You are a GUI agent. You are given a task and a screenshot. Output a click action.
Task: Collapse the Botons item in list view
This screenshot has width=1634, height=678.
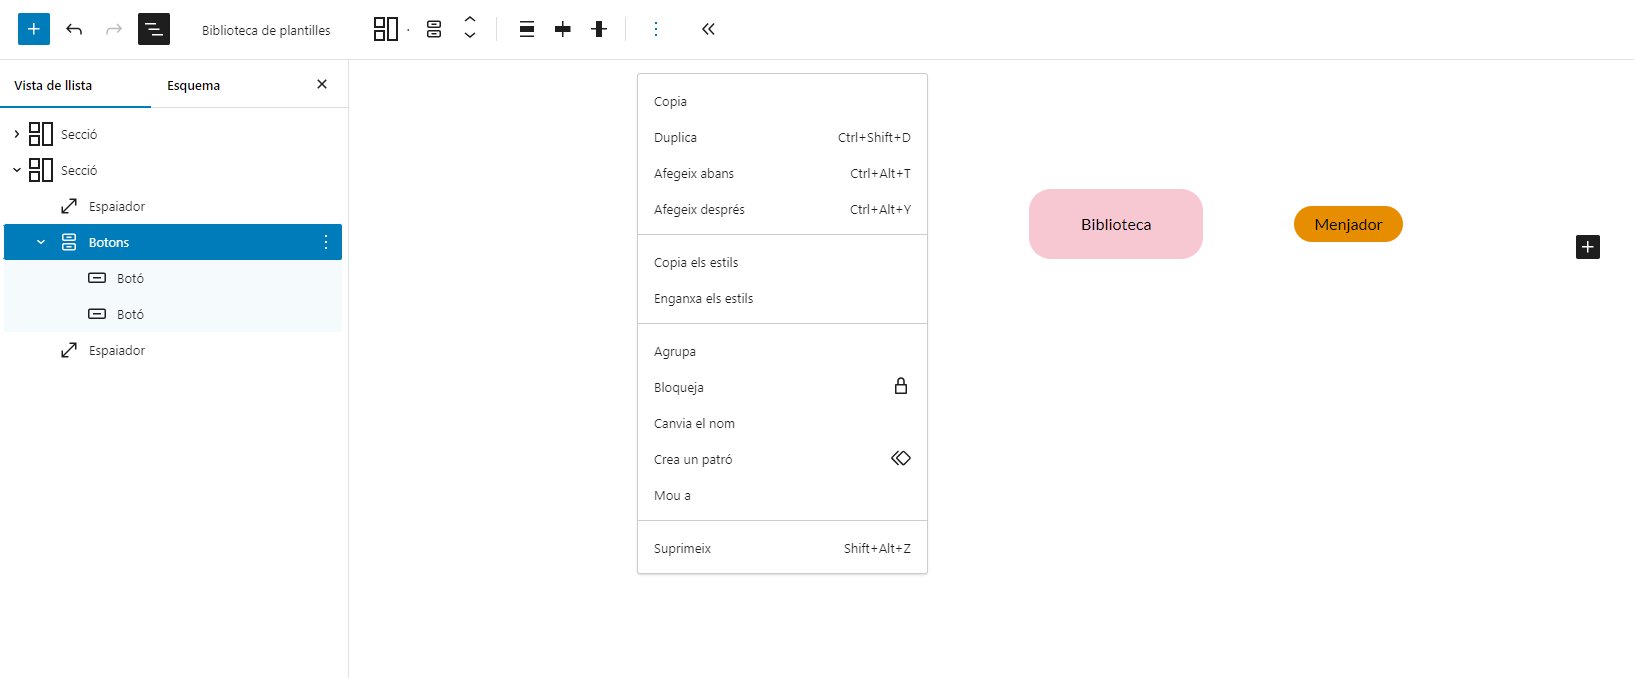click(41, 242)
